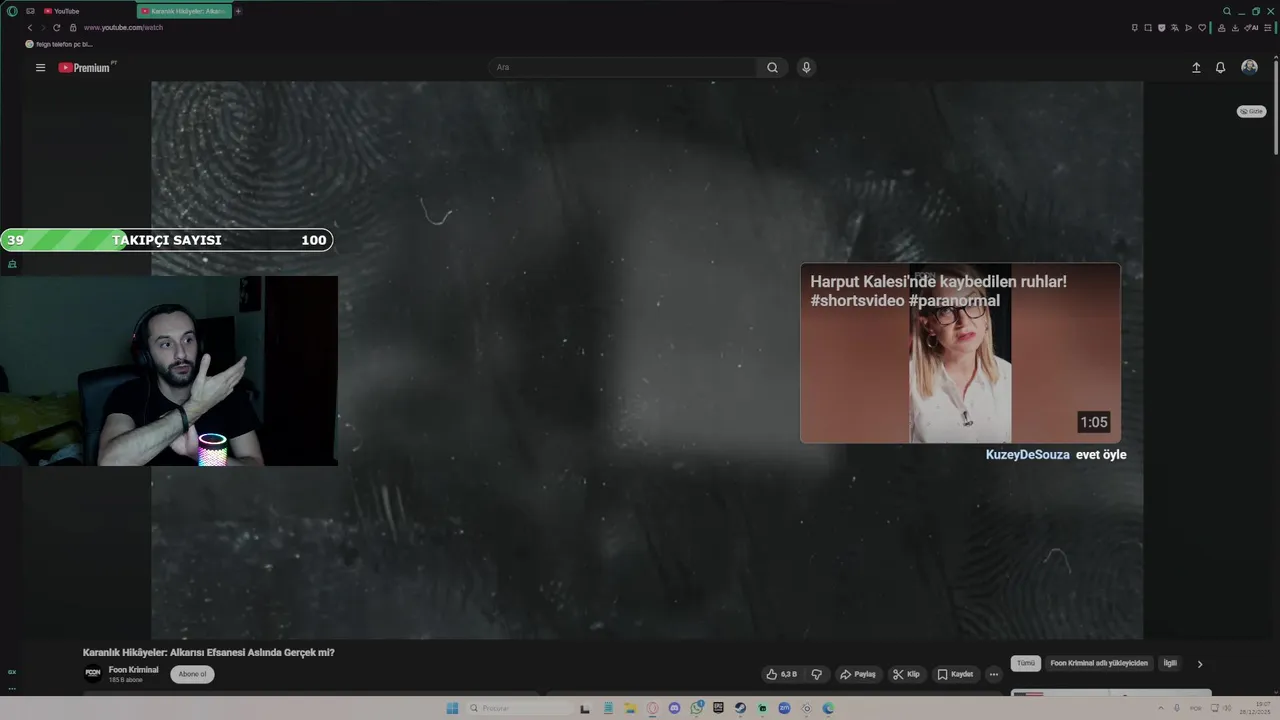Select the Tümü filter chip
Image resolution: width=1280 pixels, height=720 pixels.
coord(1026,663)
